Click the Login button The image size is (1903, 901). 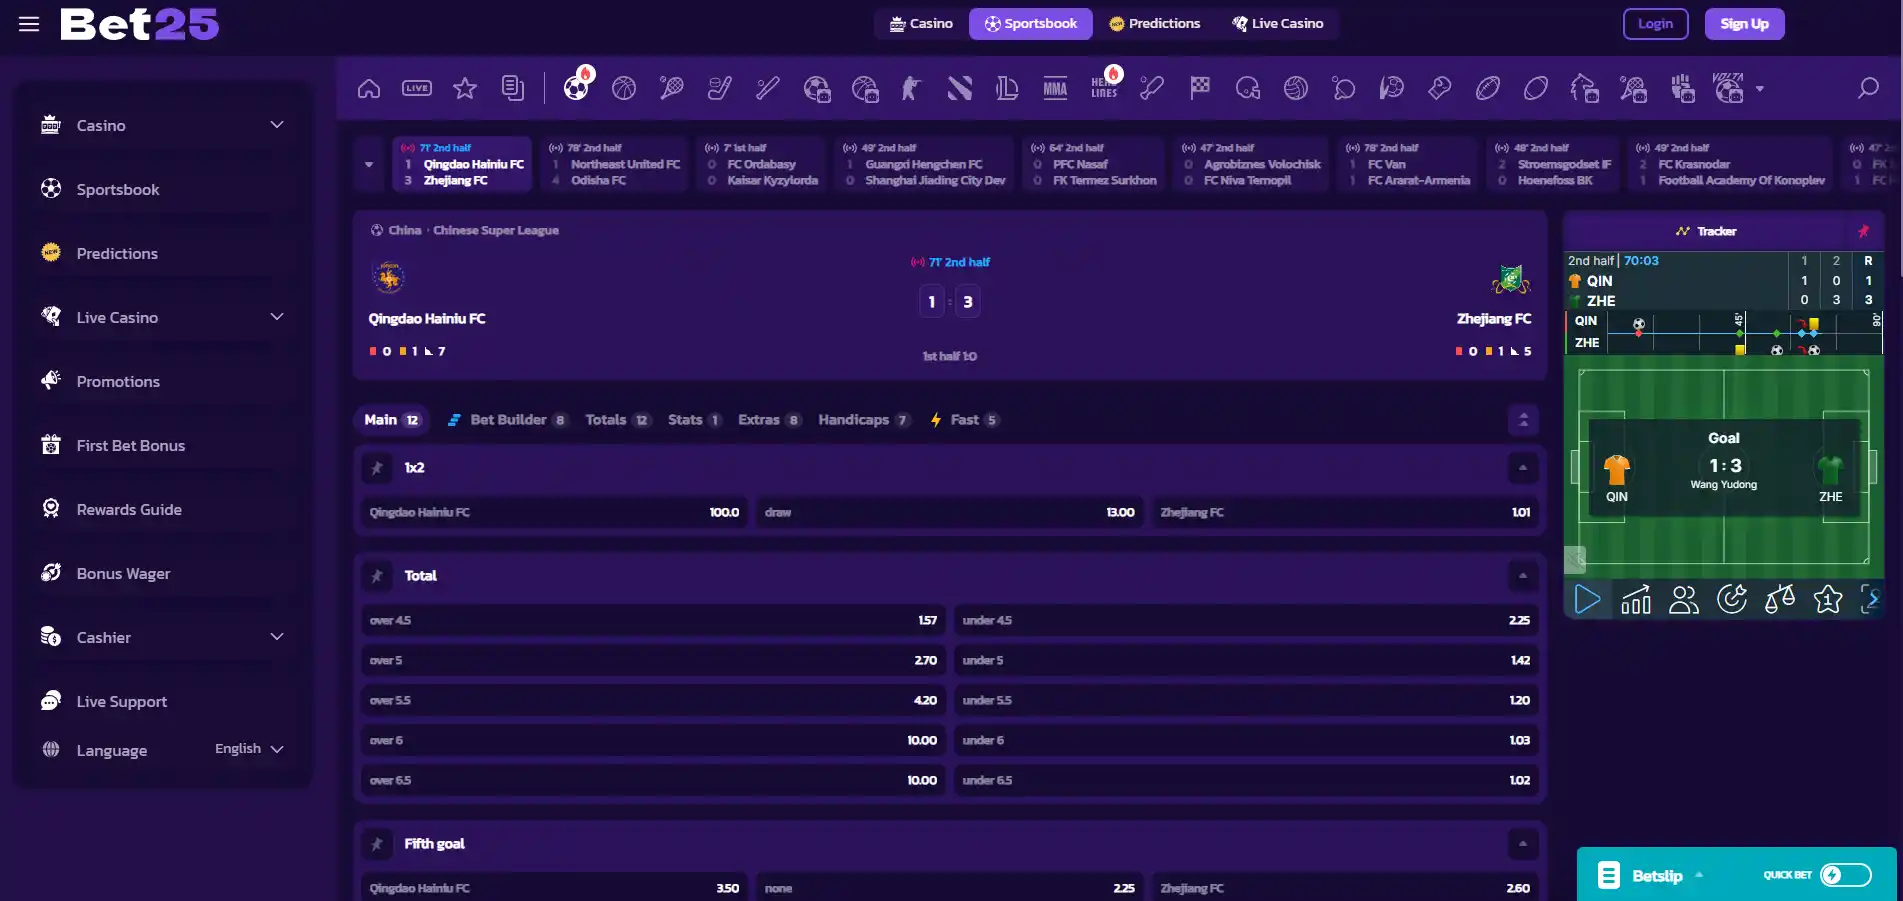click(1655, 24)
